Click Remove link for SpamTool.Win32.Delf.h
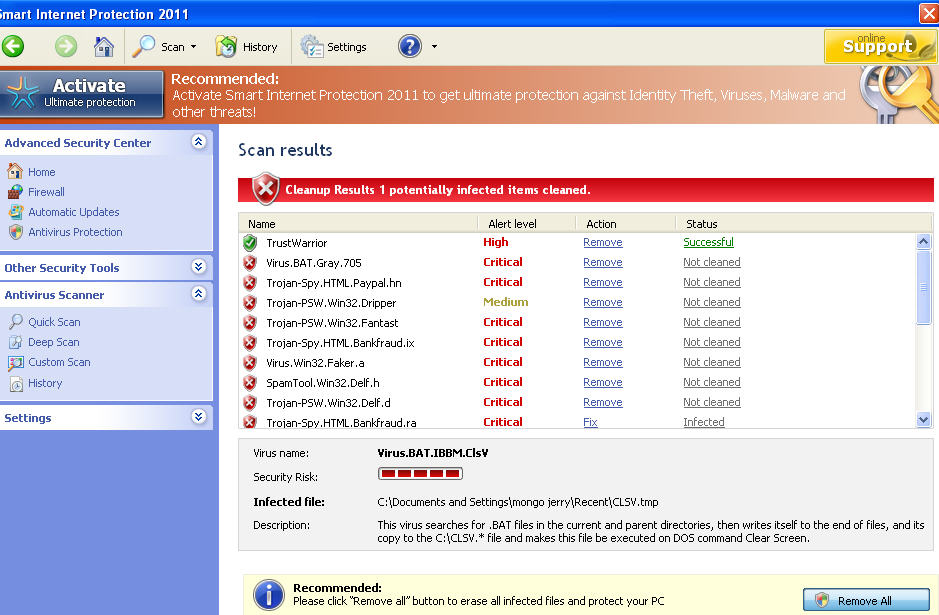 (602, 382)
